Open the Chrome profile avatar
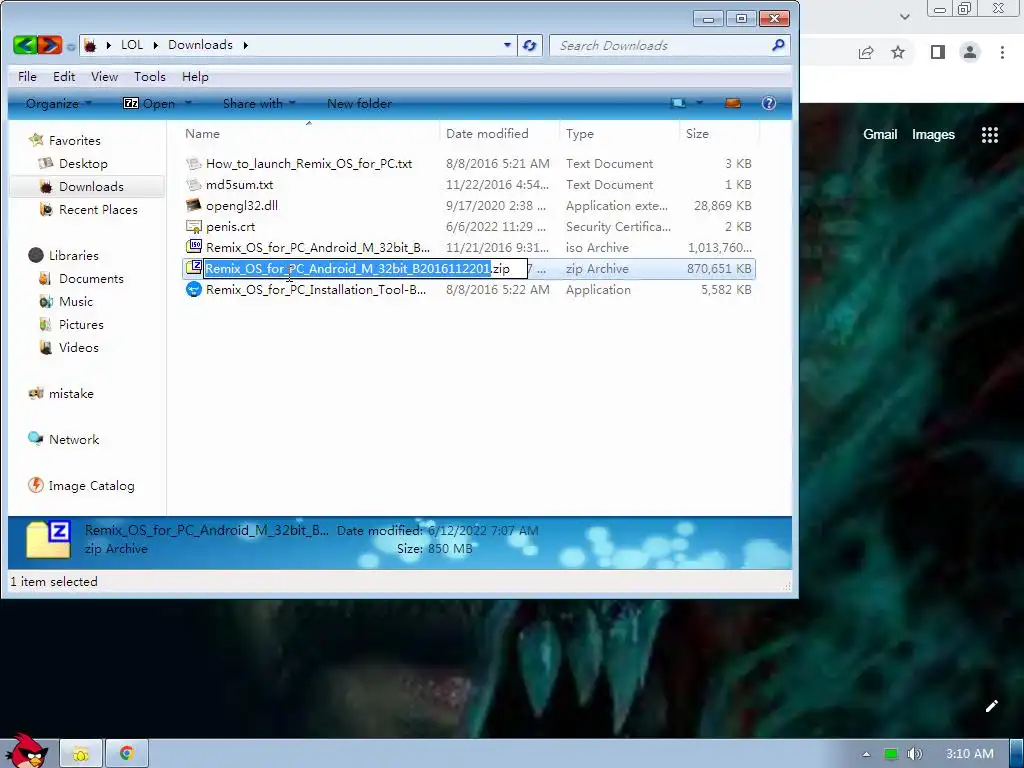 (970, 52)
